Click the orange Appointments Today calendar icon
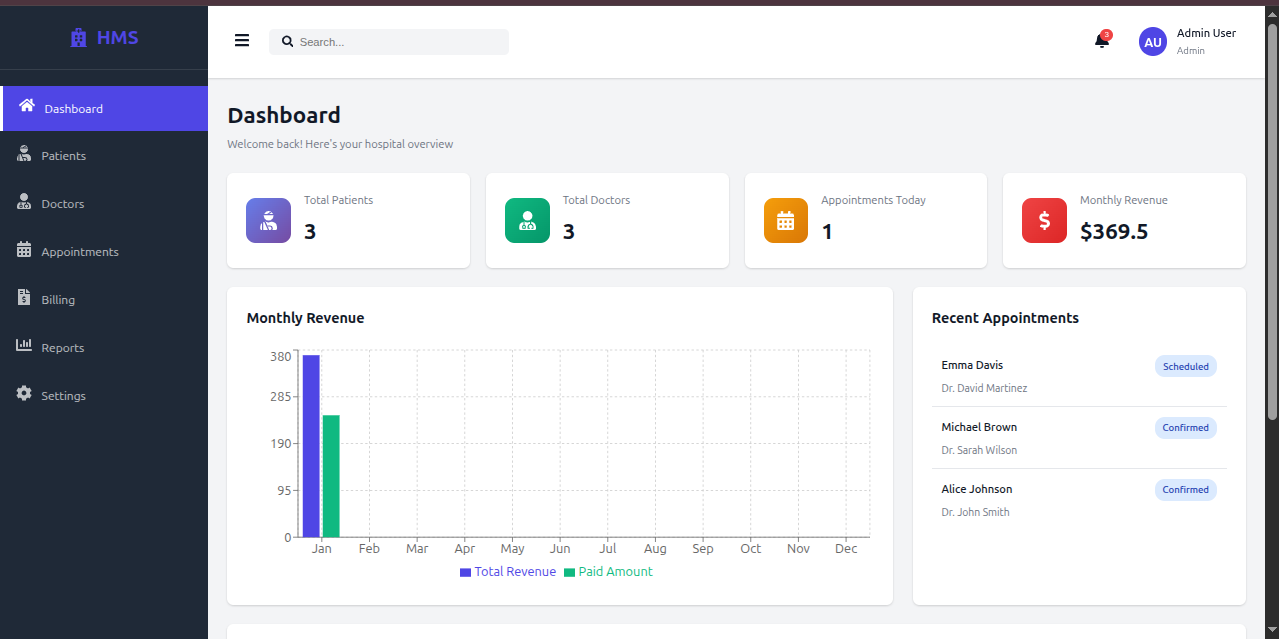The image size is (1279, 639). (786, 220)
